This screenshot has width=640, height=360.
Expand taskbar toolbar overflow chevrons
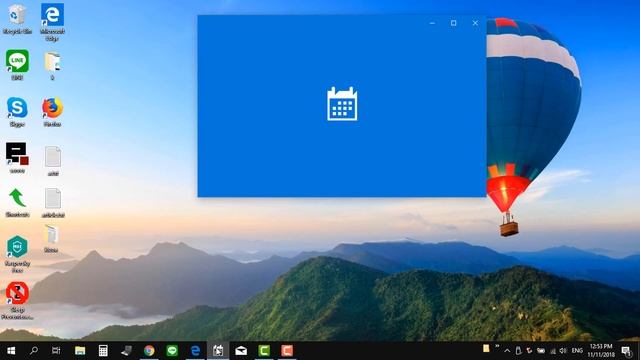(497, 347)
